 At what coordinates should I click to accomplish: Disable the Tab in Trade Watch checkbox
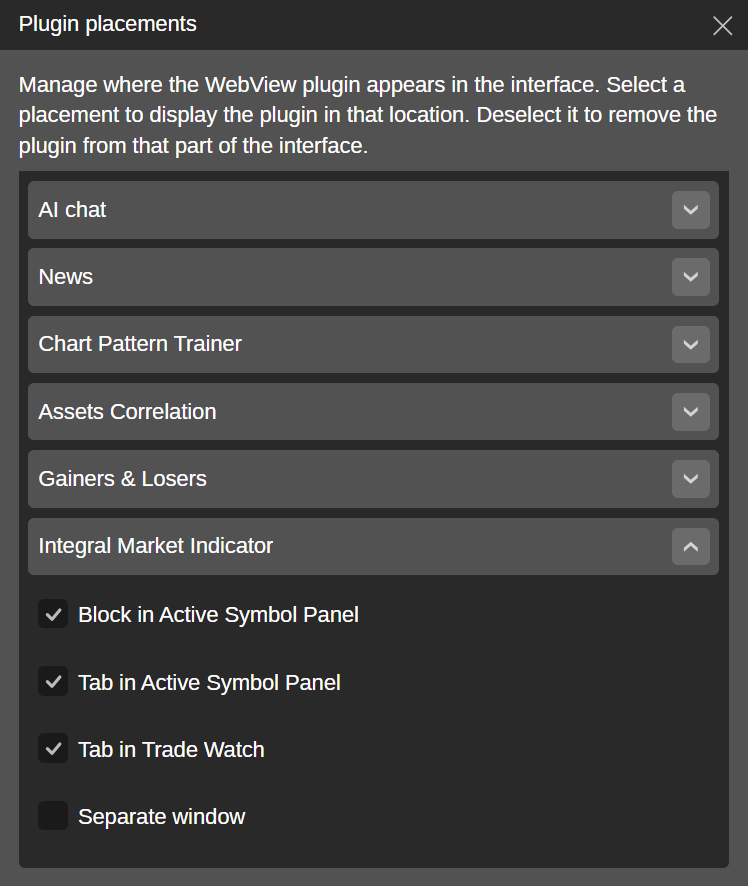(53, 749)
